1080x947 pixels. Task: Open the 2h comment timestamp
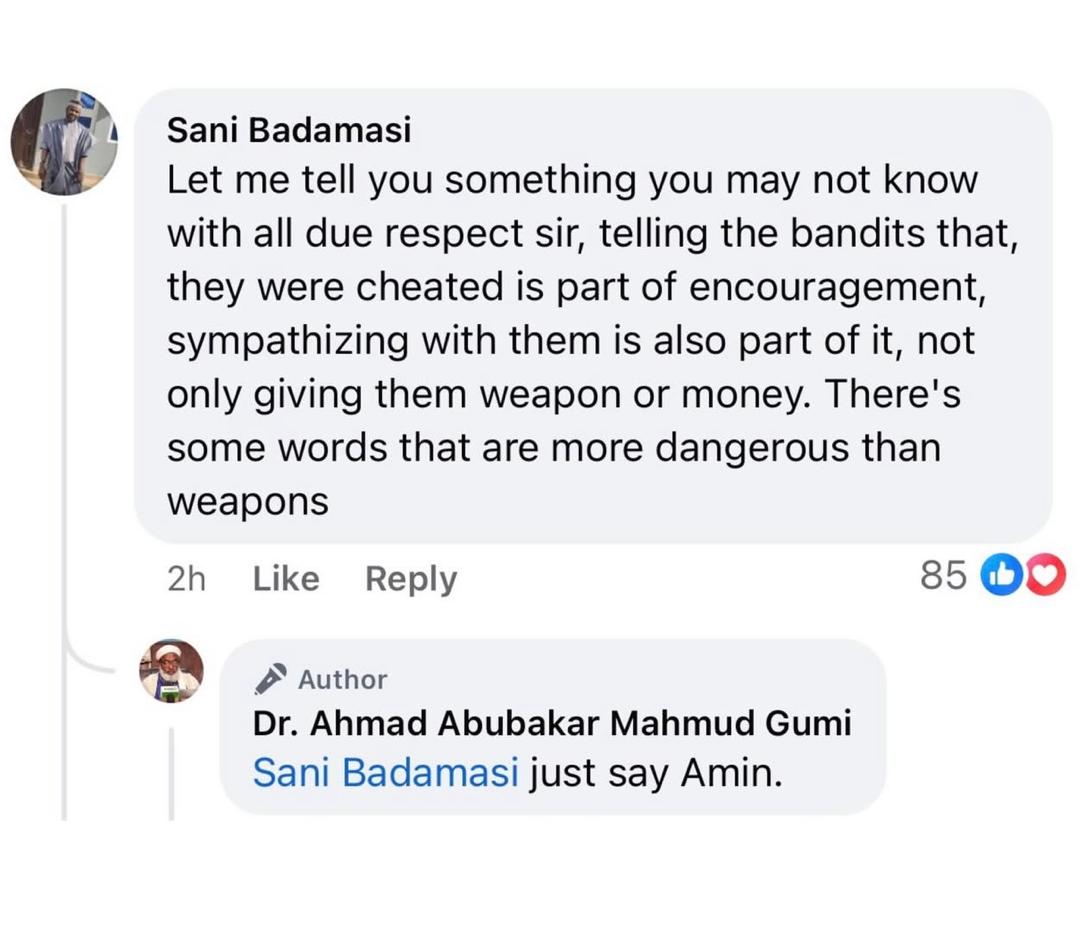[186, 578]
